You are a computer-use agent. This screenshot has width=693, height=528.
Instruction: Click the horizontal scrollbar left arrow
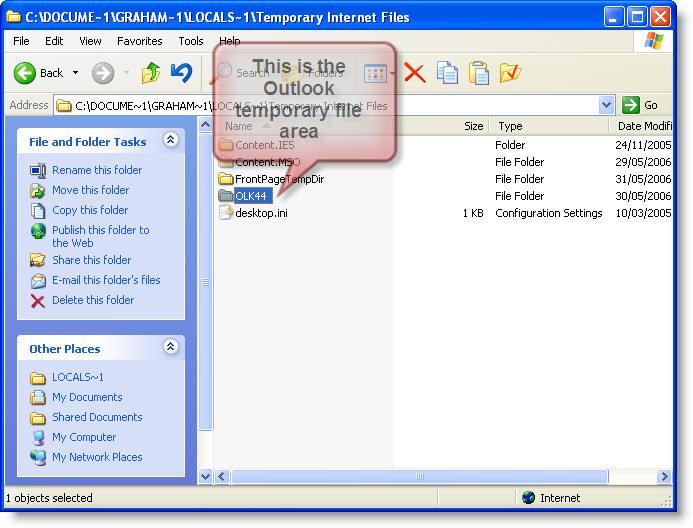point(222,476)
